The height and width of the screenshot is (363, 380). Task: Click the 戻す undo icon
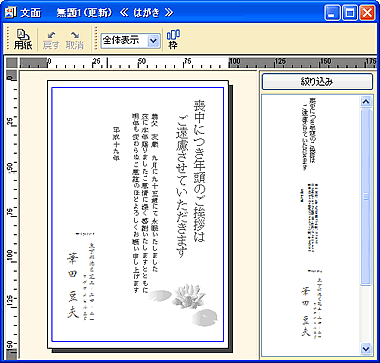click(51, 40)
